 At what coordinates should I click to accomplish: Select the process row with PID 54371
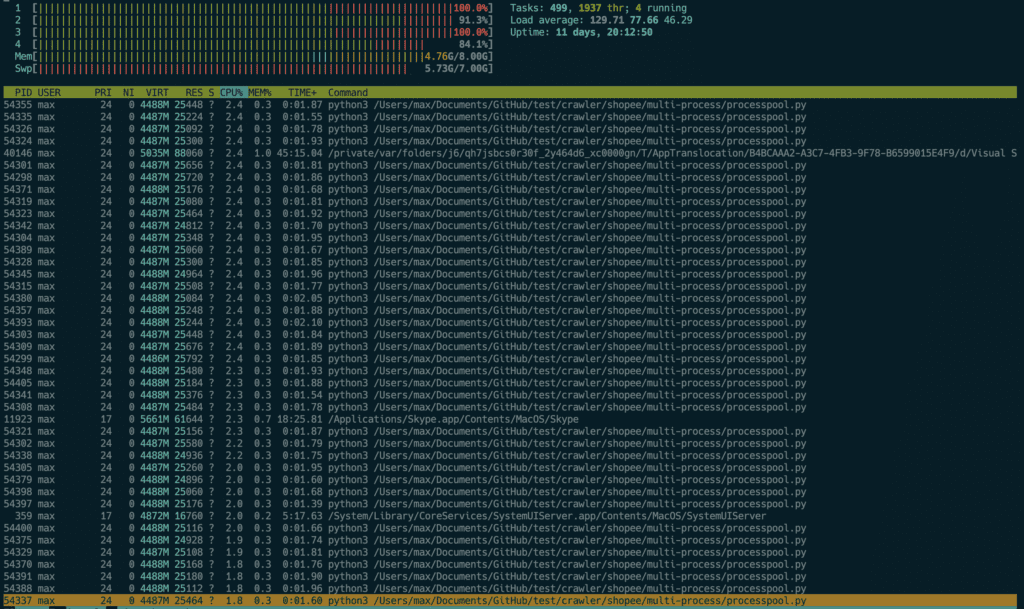point(510,189)
